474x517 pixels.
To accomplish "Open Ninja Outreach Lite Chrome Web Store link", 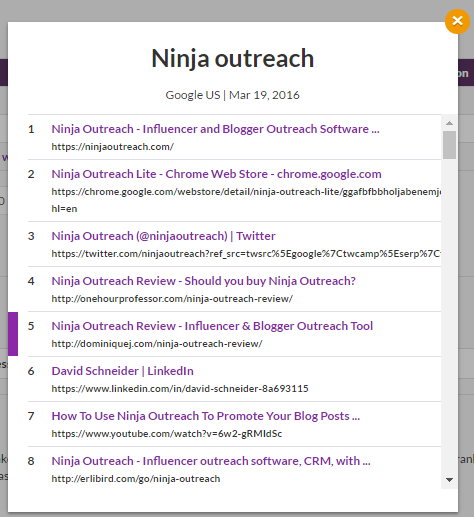I will click(x=216, y=174).
